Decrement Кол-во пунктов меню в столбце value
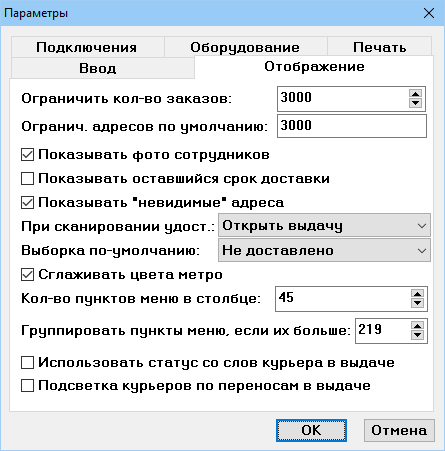The height and width of the screenshot is (451, 445). 417,303
